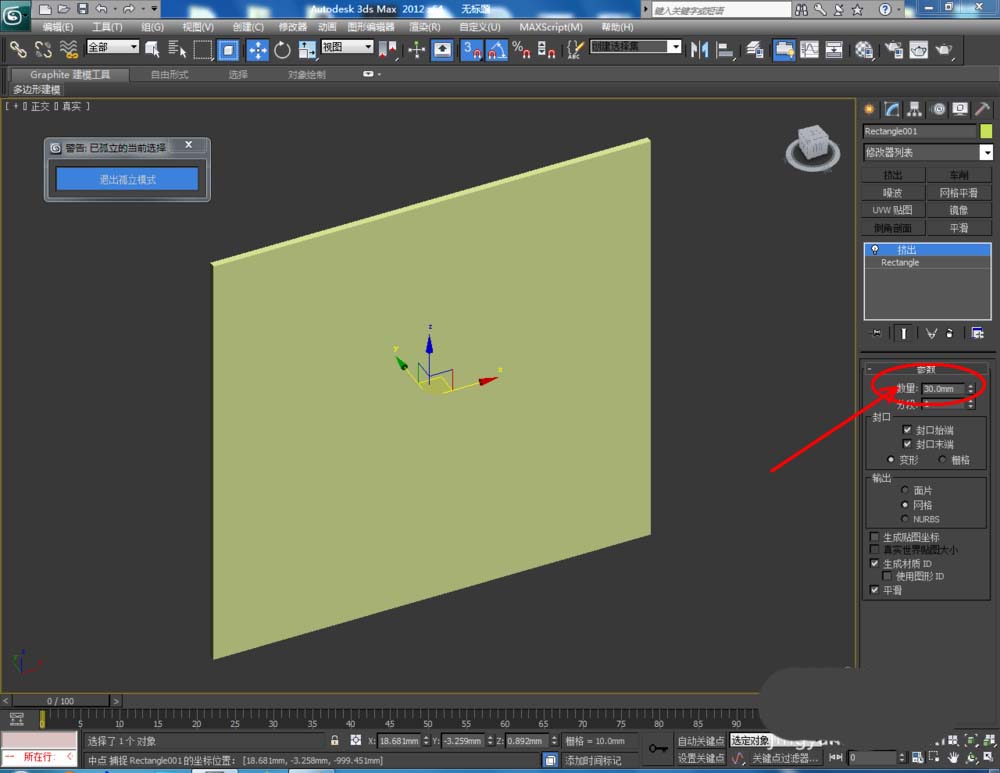Viewport: 1000px width, 773px height.
Task: Click the green object color swatch
Action: [x=986, y=131]
